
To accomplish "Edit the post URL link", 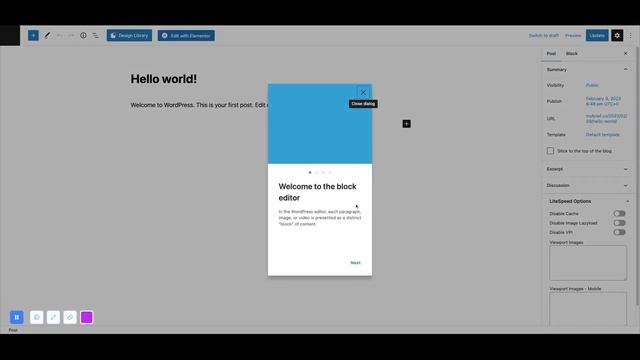I will pyautogui.click(x=606, y=118).
